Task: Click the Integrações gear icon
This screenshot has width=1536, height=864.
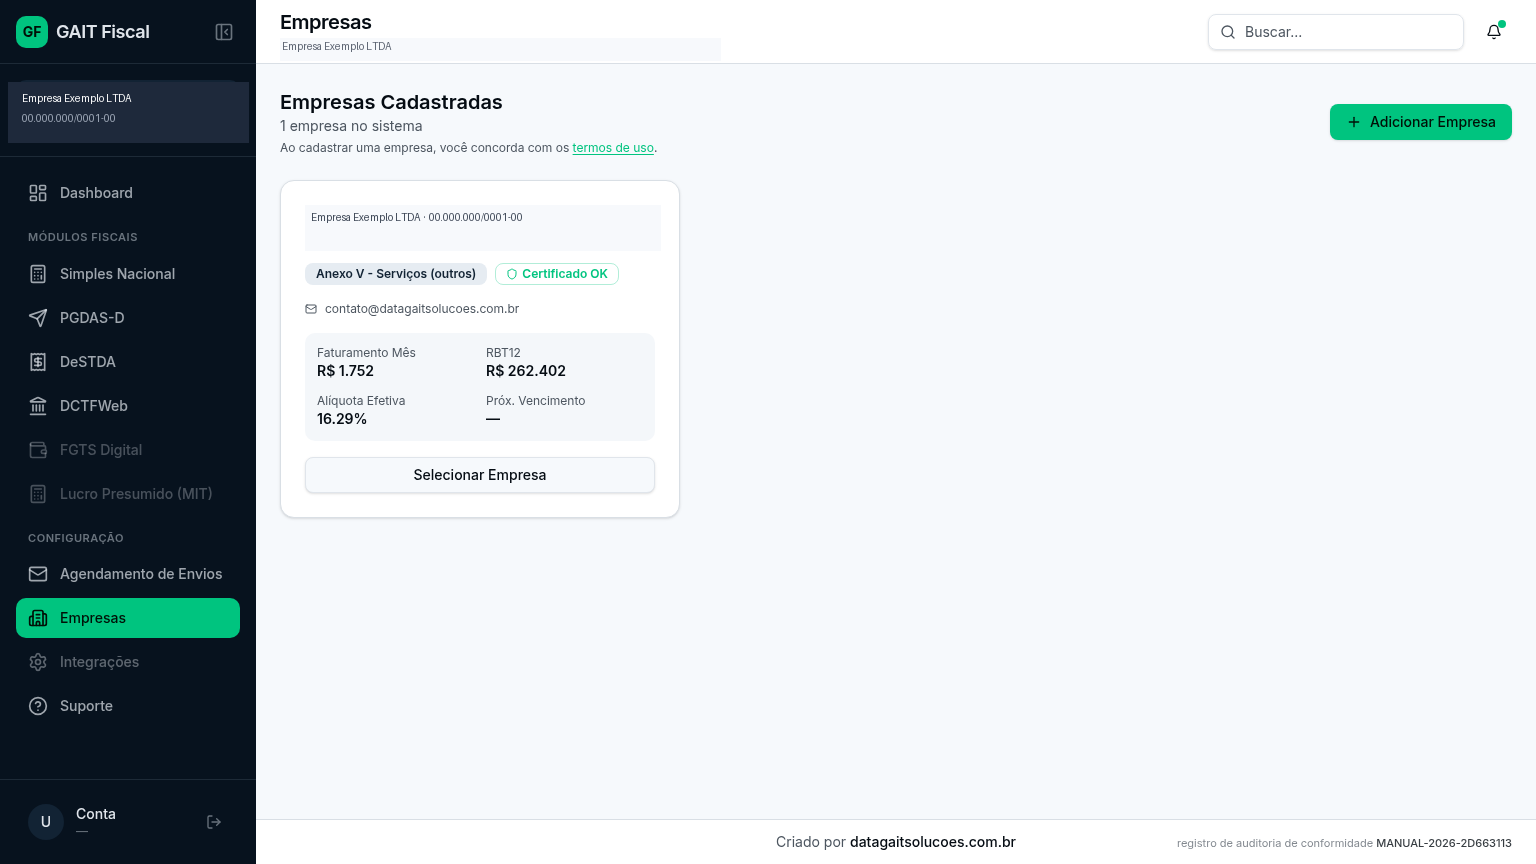Action: click(x=38, y=662)
